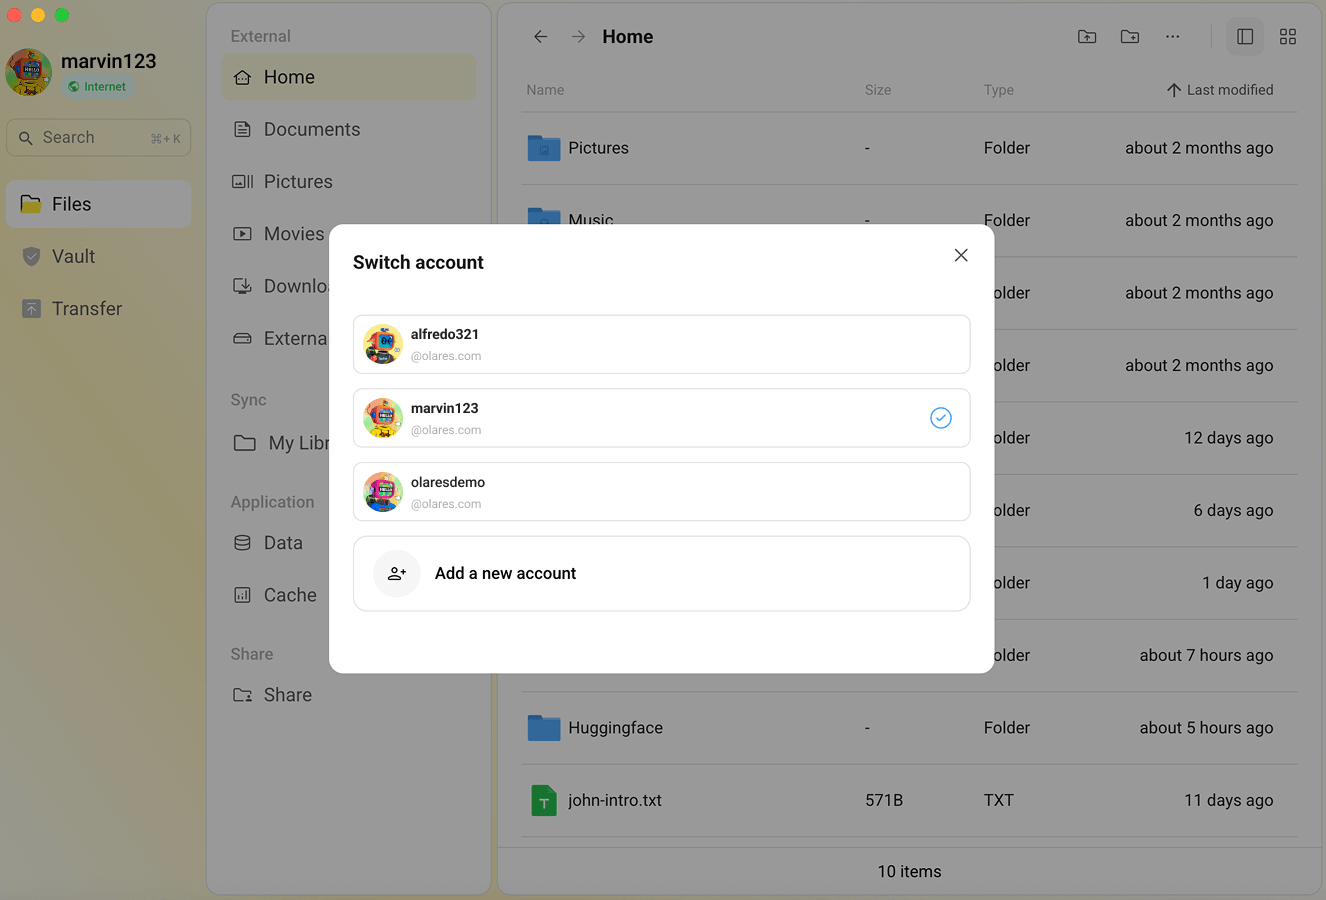Image resolution: width=1326 pixels, height=900 pixels.
Task: Select the checkmark next to marvin123 account
Action: coord(940,418)
